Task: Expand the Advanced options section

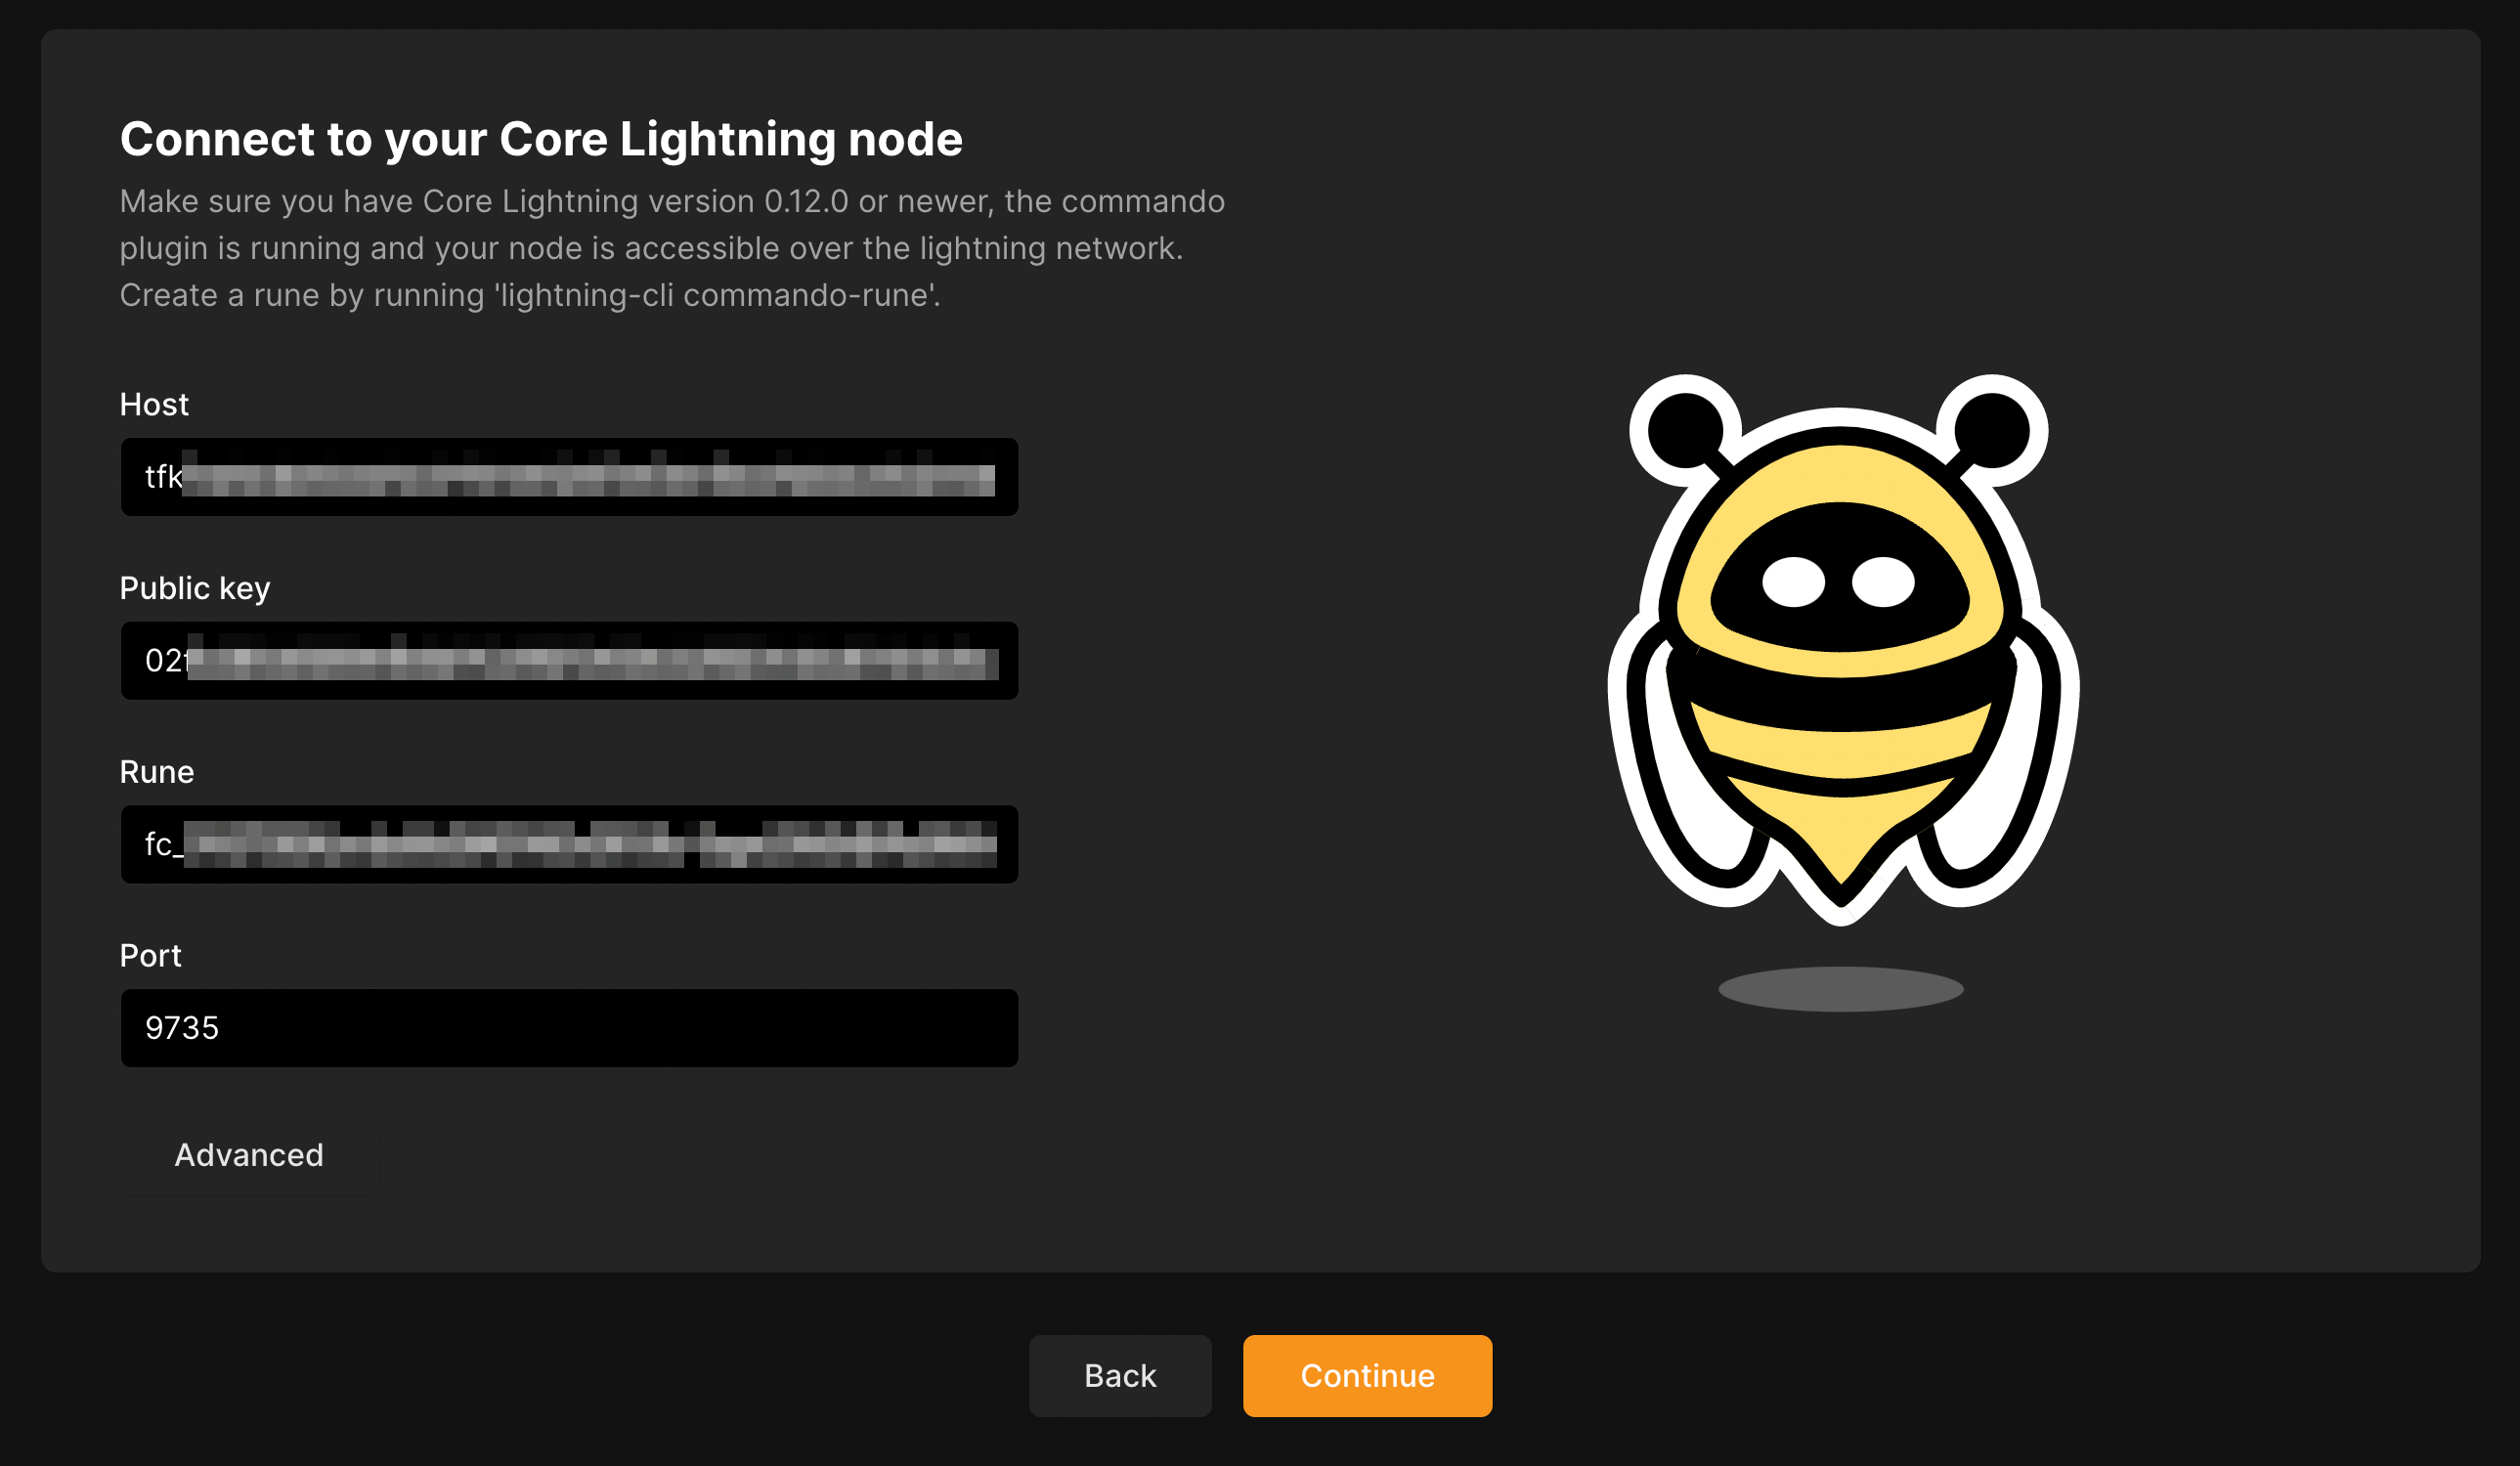Action: [x=248, y=1155]
